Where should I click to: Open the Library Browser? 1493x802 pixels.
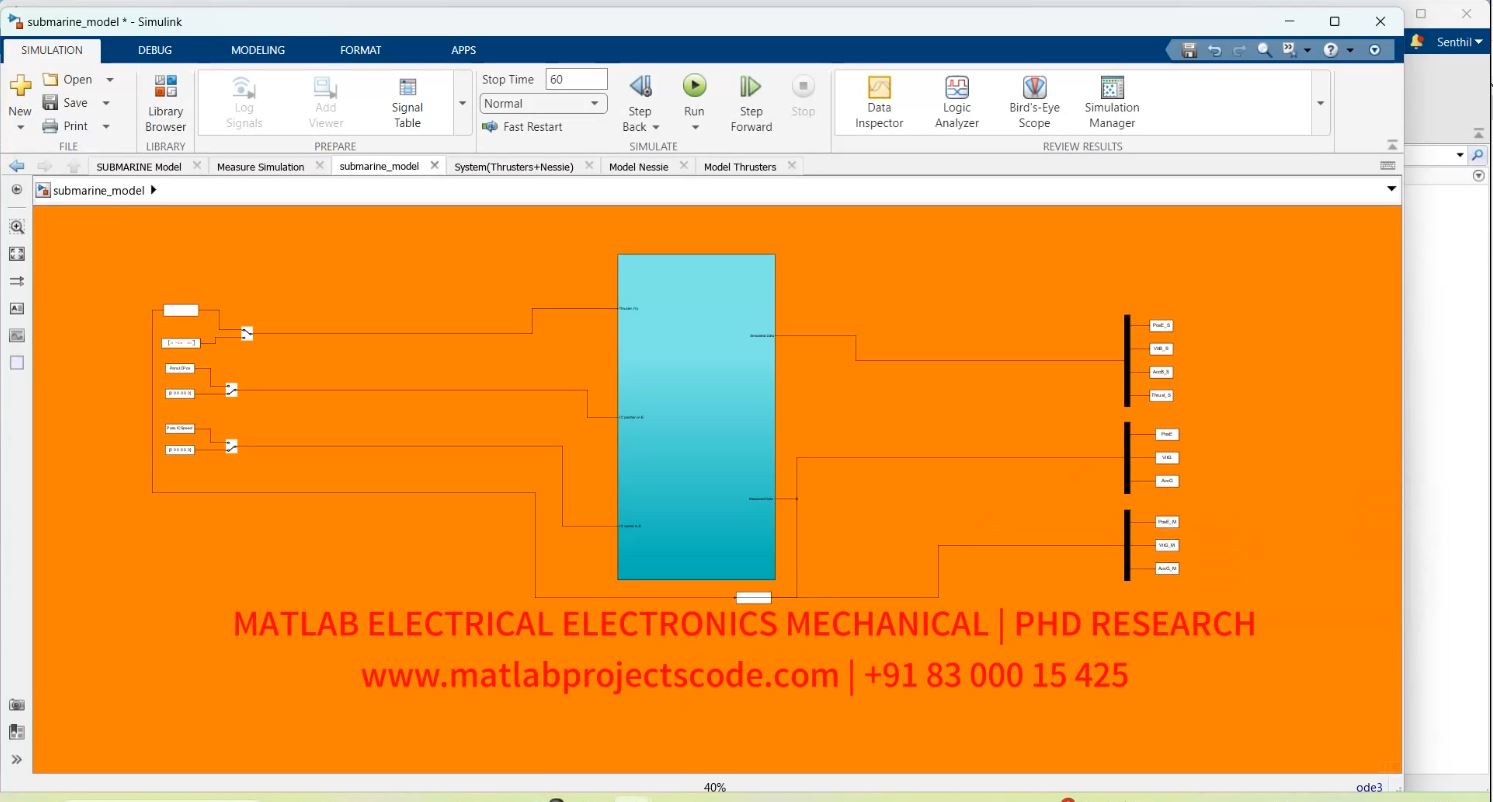click(x=164, y=100)
